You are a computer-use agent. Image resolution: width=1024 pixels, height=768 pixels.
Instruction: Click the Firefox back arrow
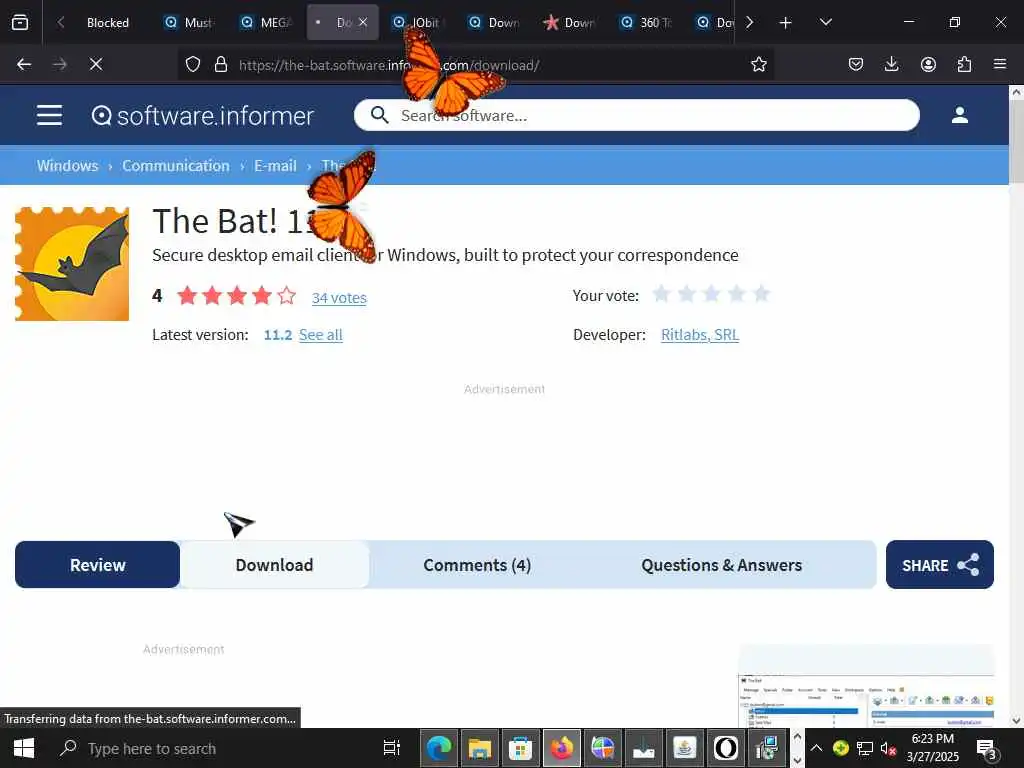(x=24, y=64)
